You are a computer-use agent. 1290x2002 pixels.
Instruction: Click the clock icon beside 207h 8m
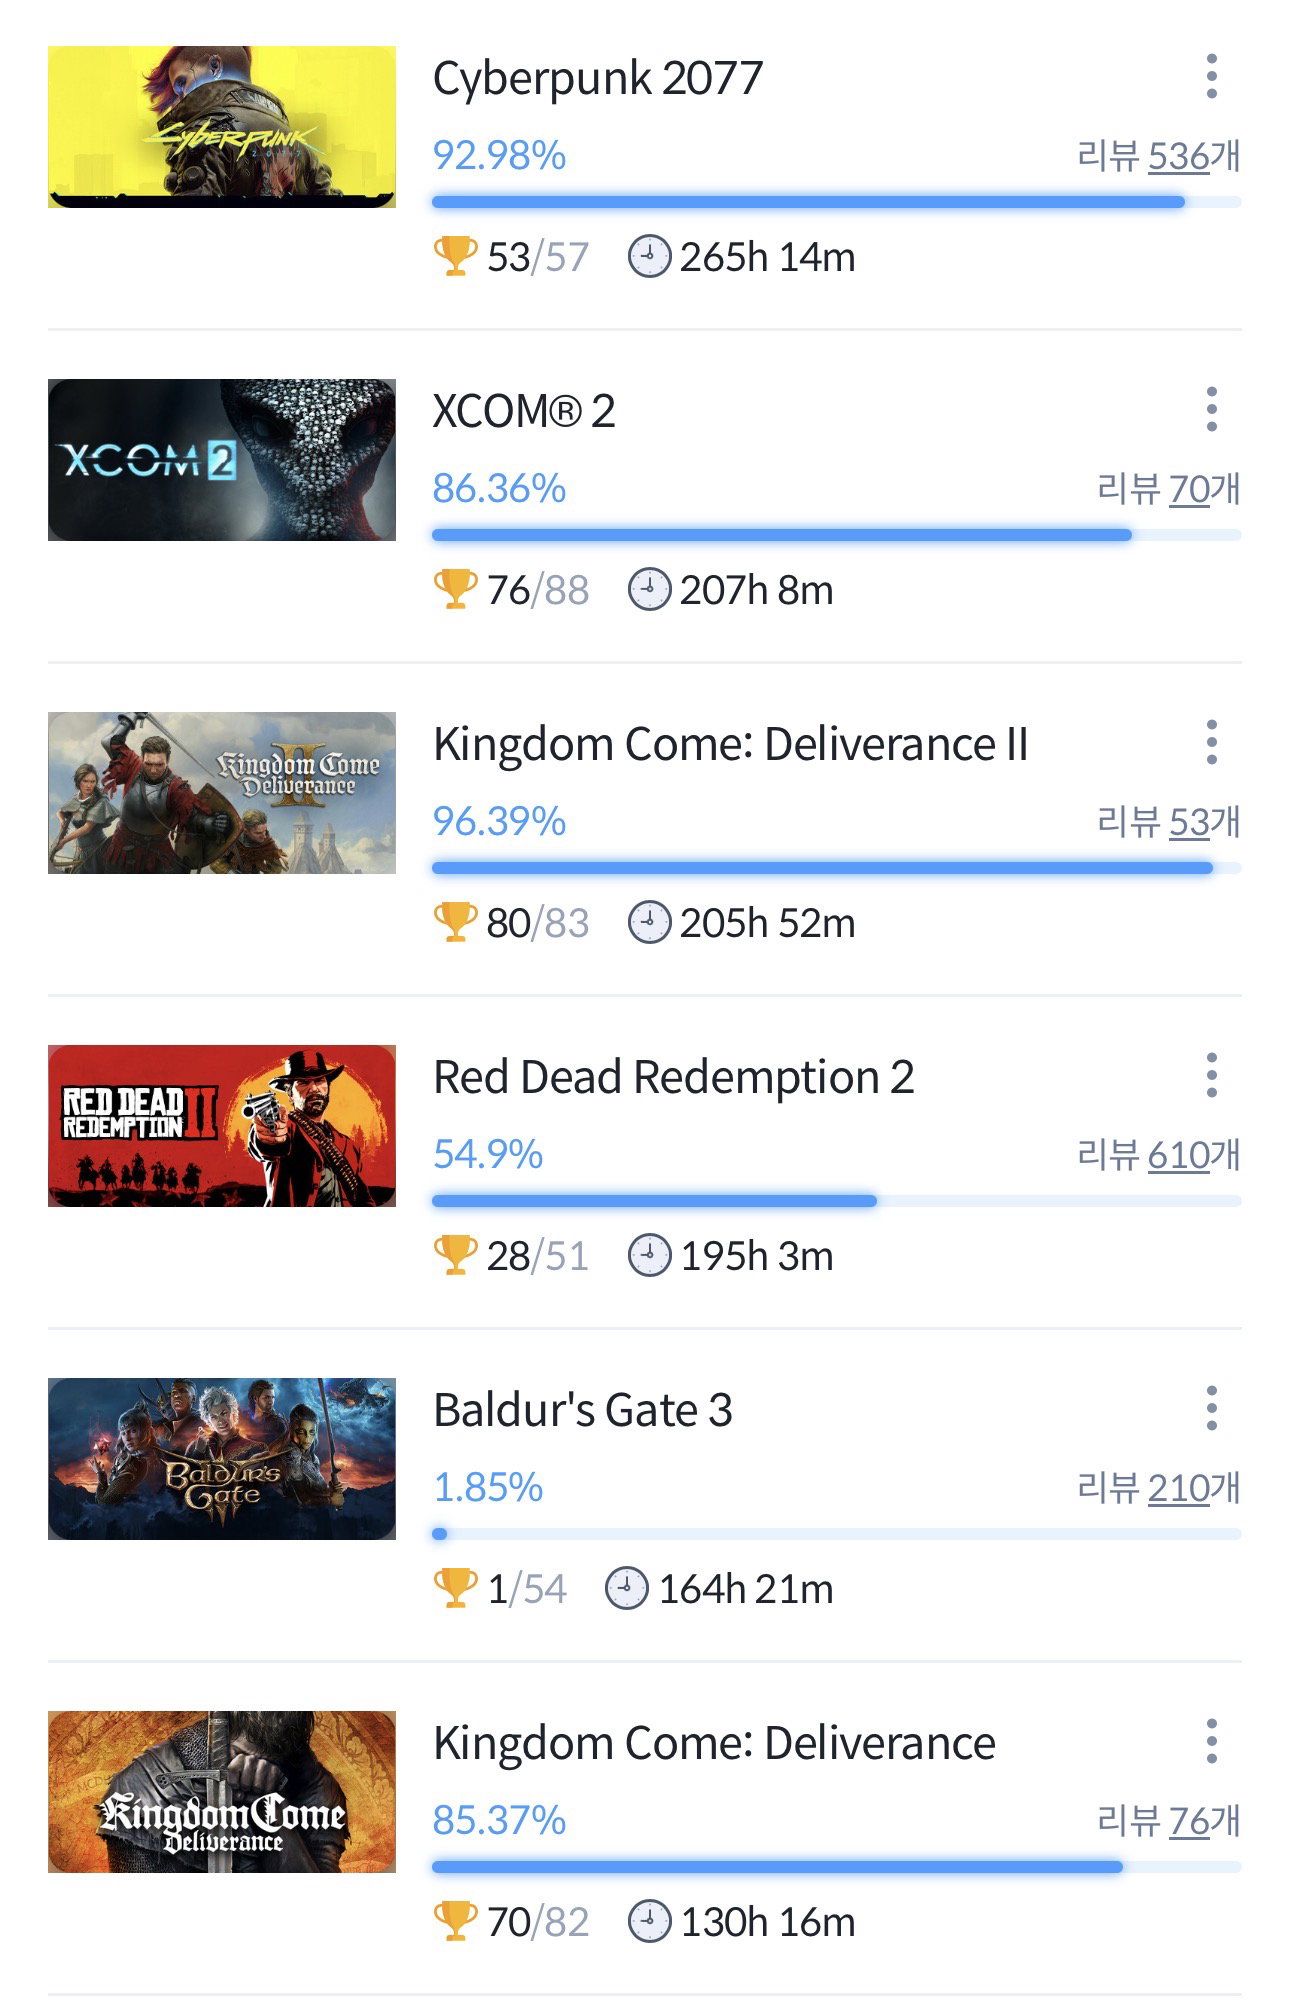click(x=648, y=589)
